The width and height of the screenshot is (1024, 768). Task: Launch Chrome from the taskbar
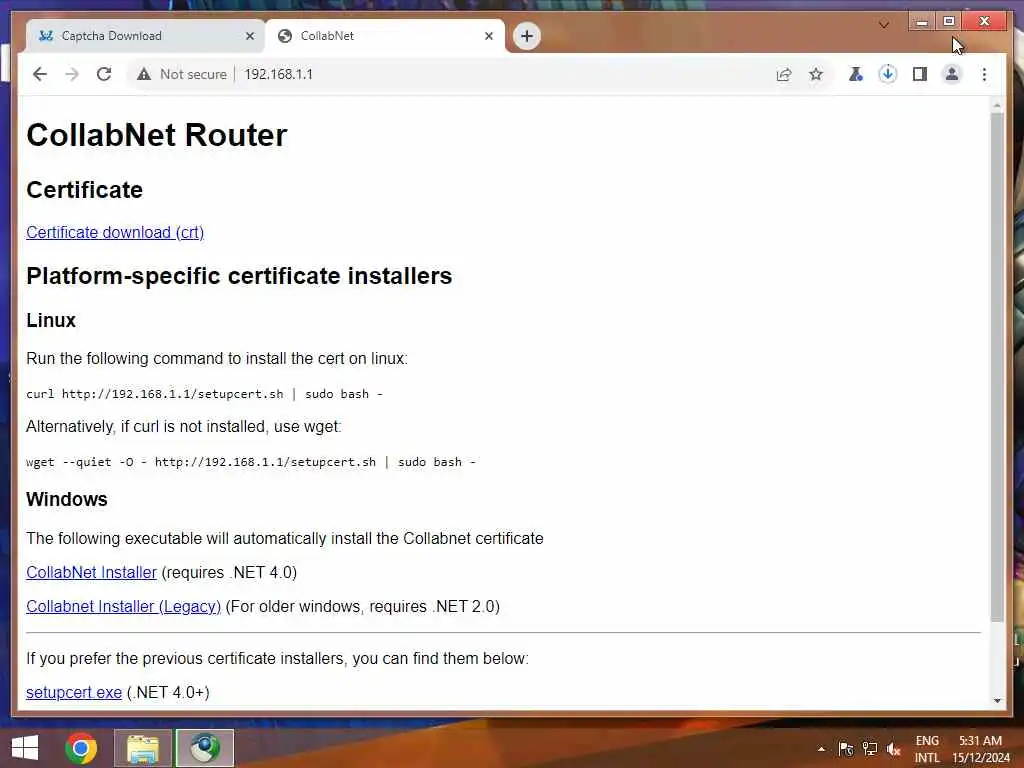click(81, 748)
